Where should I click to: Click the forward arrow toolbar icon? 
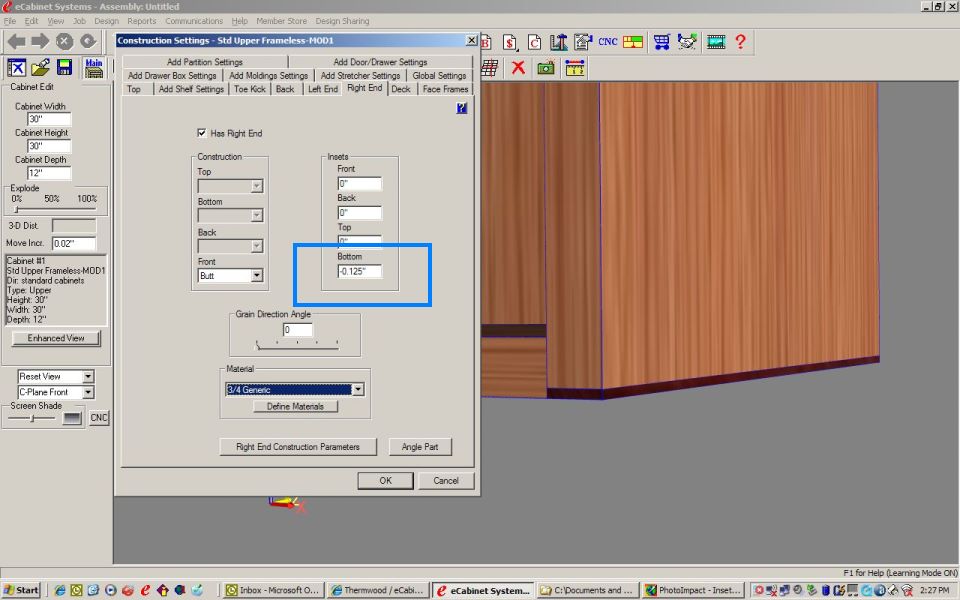pos(40,42)
